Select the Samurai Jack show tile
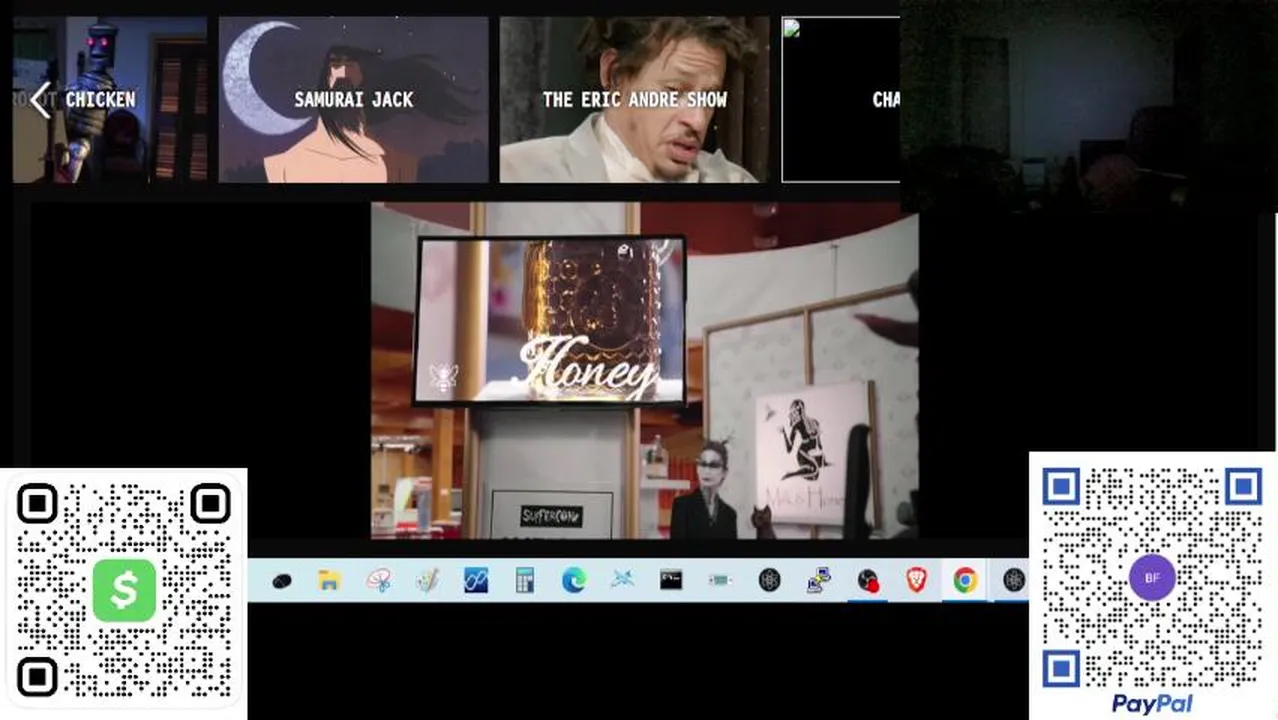Screen dimensions: 1278x720 coord(354,100)
